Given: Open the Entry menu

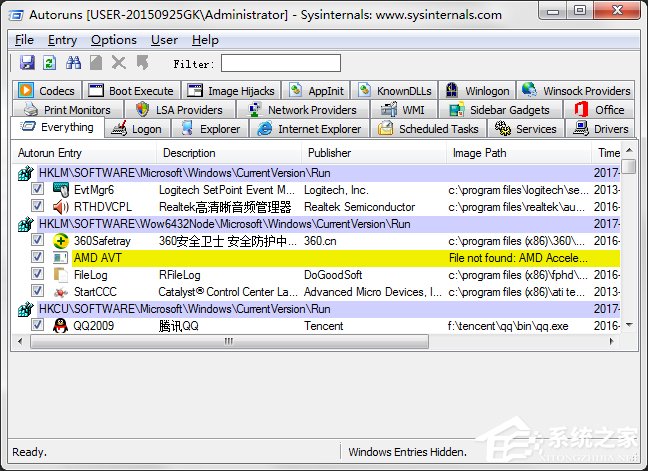Looking at the screenshot, I should pos(62,40).
